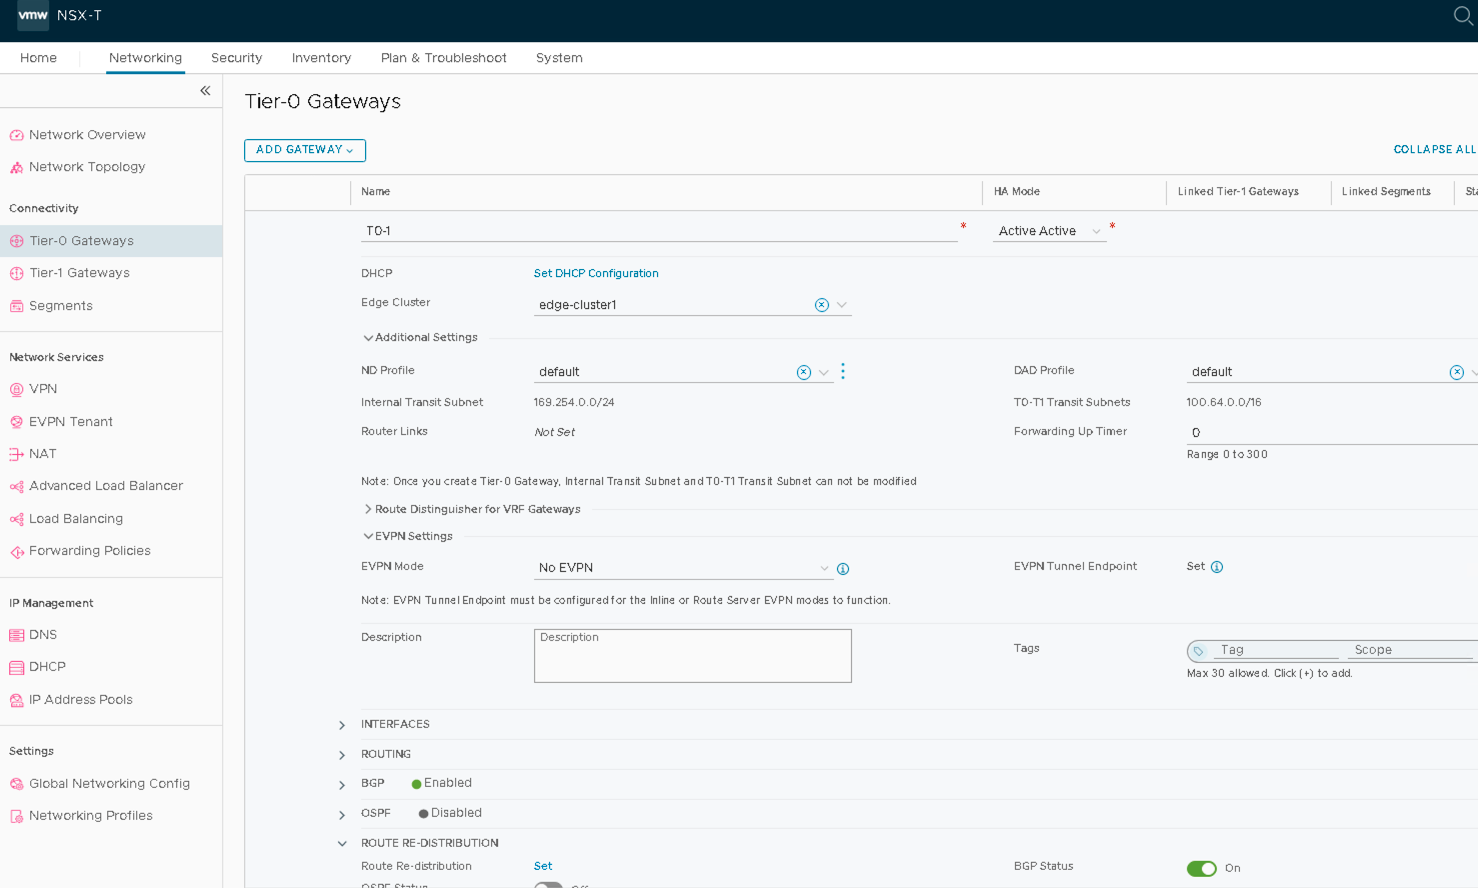Collapse the left sidebar with double-chevron icon
1478x888 pixels.
[x=205, y=91]
